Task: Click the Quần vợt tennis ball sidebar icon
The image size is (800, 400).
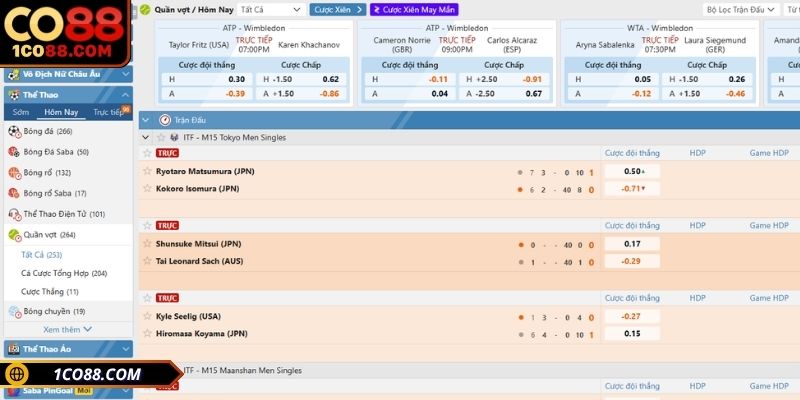Action: (14, 235)
